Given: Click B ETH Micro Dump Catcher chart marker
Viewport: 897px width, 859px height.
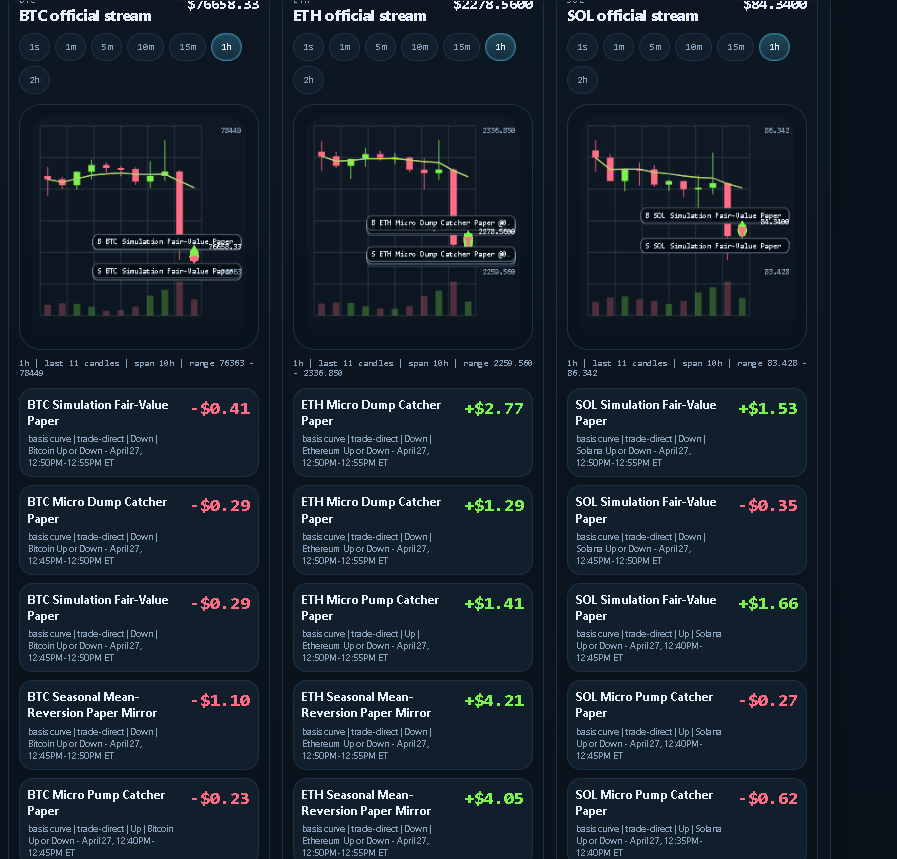Looking at the screenshot, I should pos(441,223).
